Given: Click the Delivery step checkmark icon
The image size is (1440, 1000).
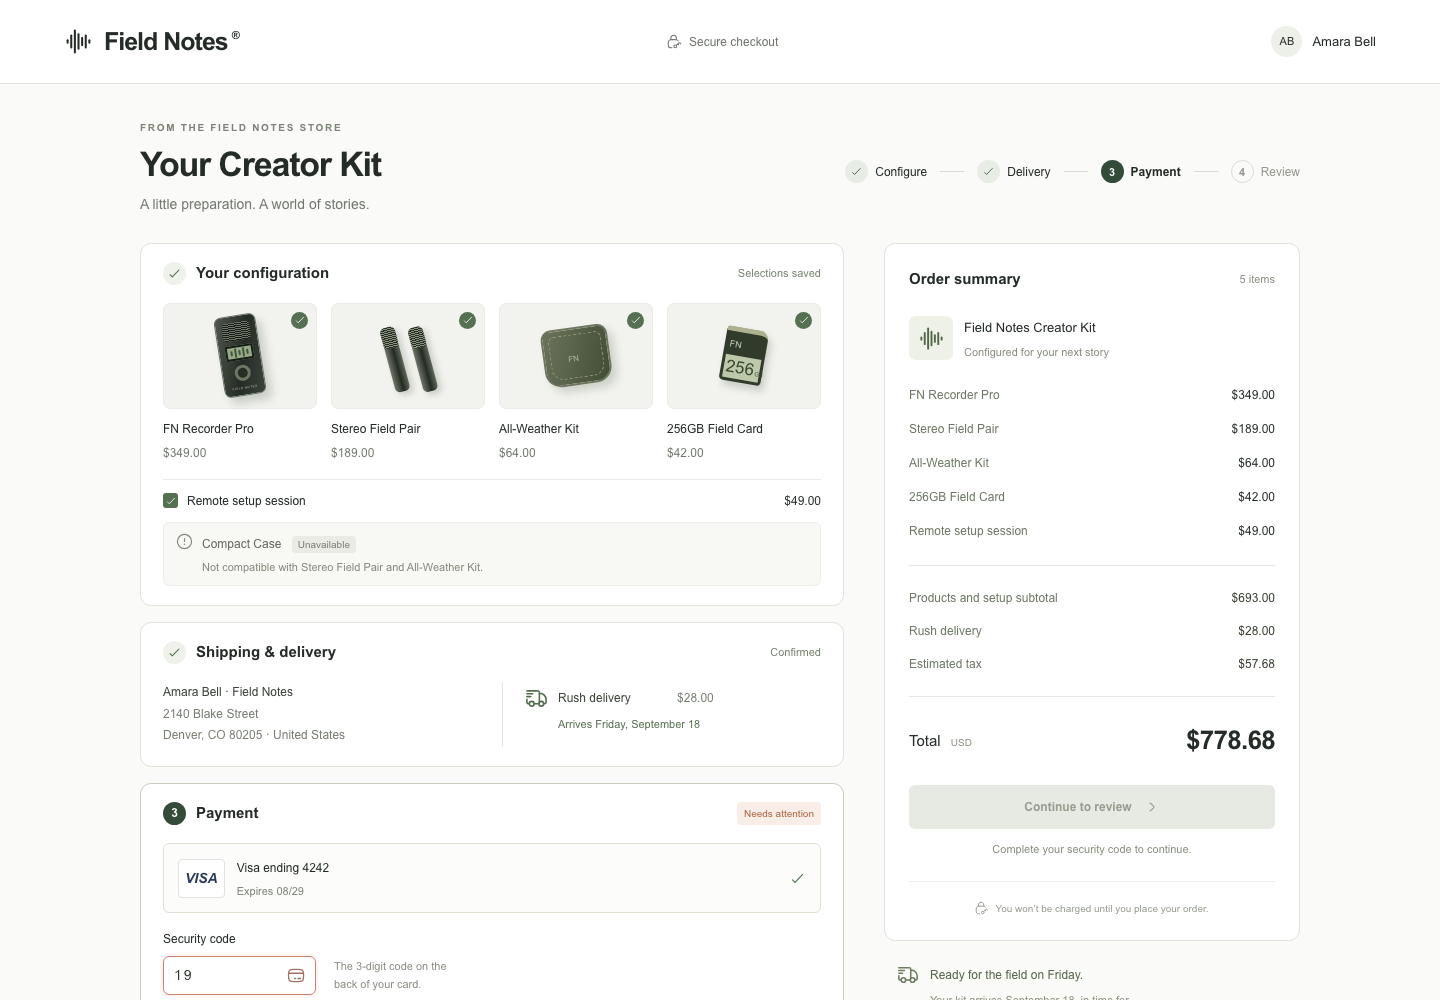Looking at the screenshot, I should coord(988,172).
